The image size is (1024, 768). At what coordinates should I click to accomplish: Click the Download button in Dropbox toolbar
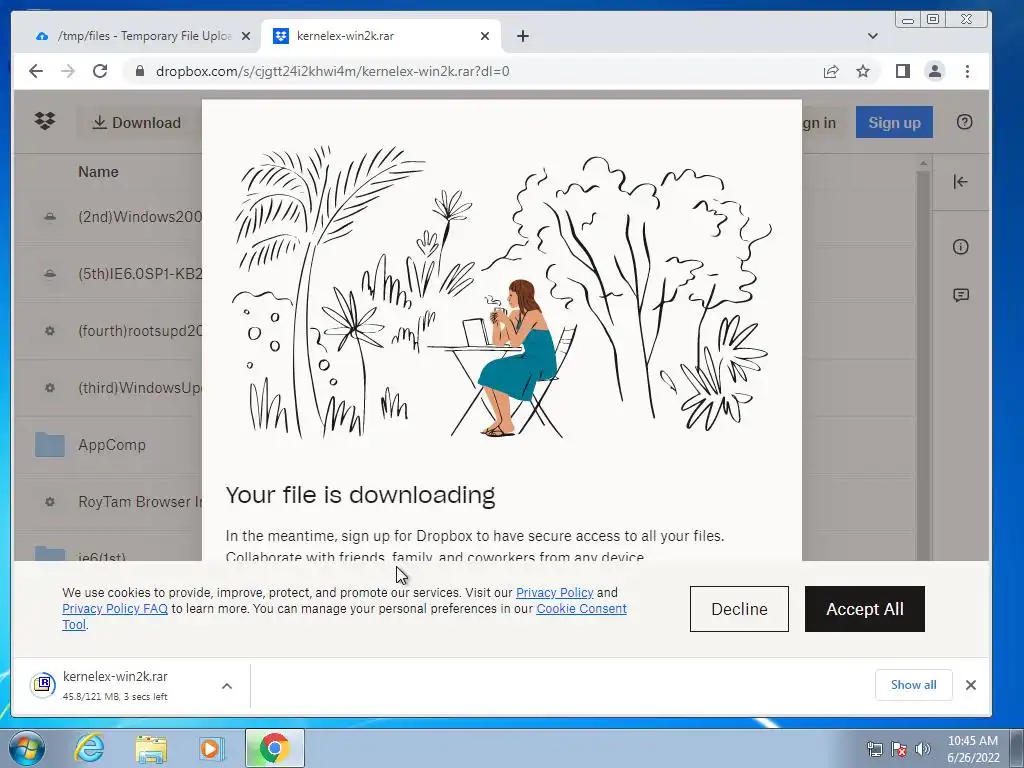pos(136,123)
